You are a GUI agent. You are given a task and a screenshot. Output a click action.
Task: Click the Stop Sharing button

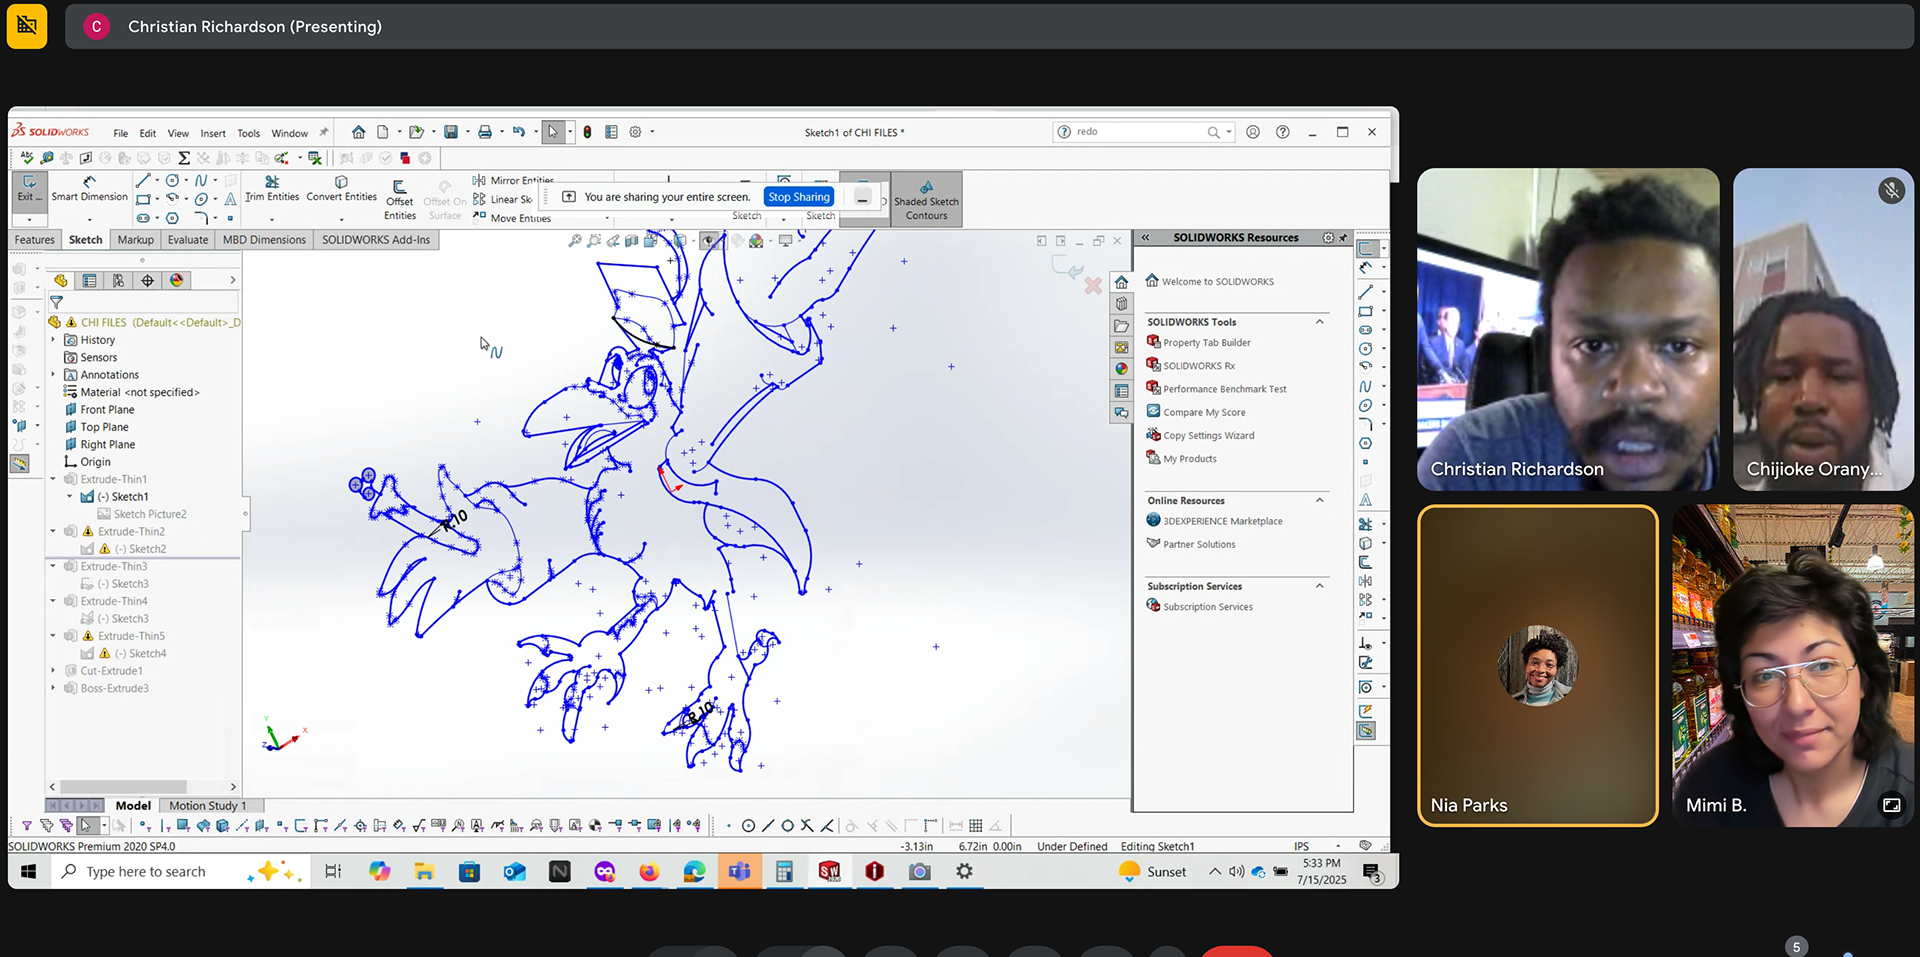click(x=799, y=197)
